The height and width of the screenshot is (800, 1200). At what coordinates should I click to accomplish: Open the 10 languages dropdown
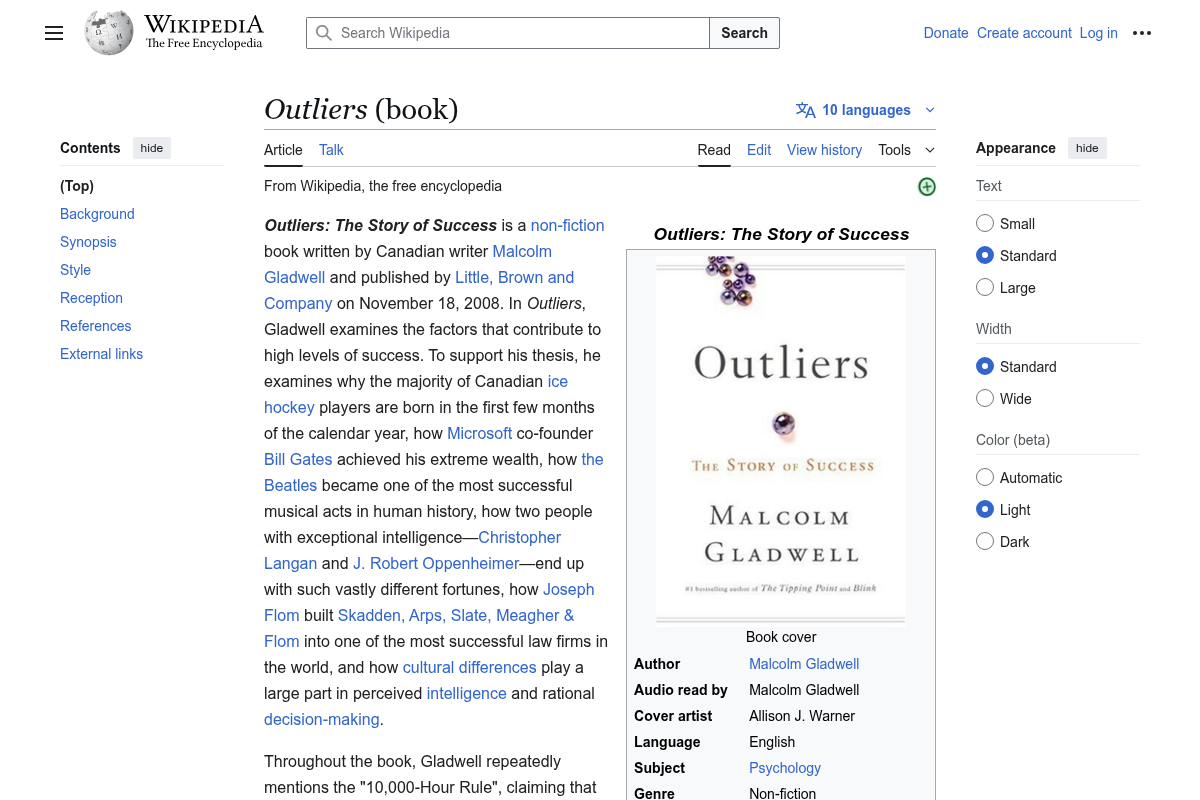[866, 110]
